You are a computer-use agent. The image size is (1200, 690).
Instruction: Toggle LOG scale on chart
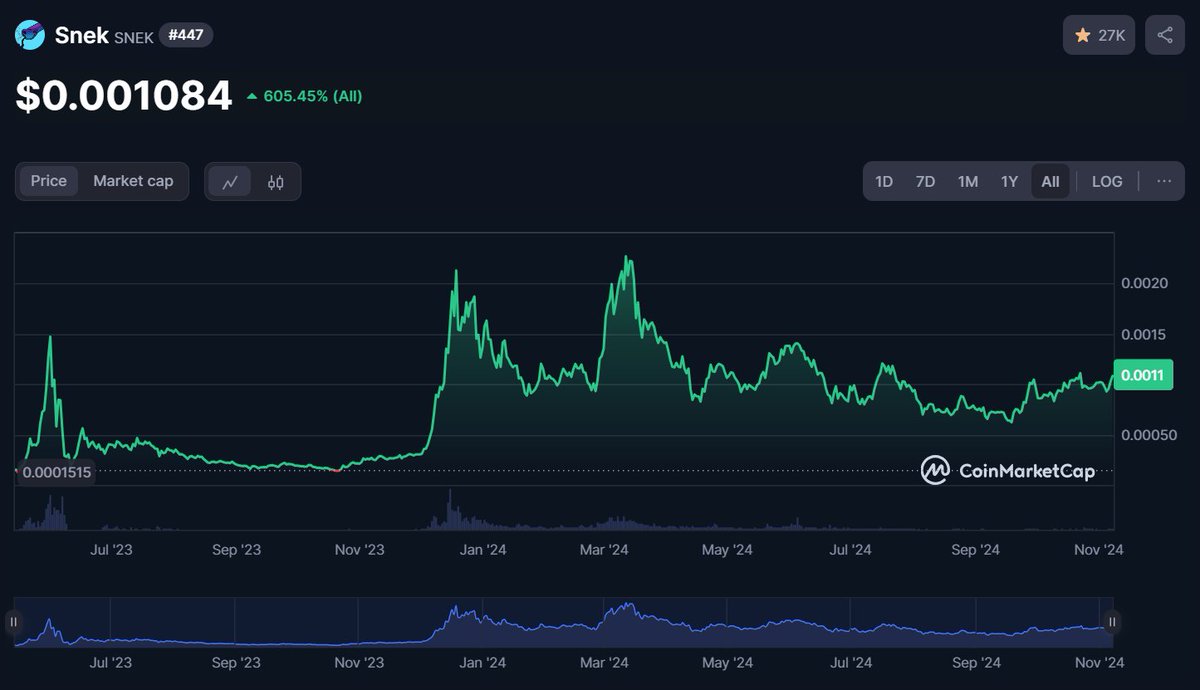pyautogui.click(x=1107, y=182)
